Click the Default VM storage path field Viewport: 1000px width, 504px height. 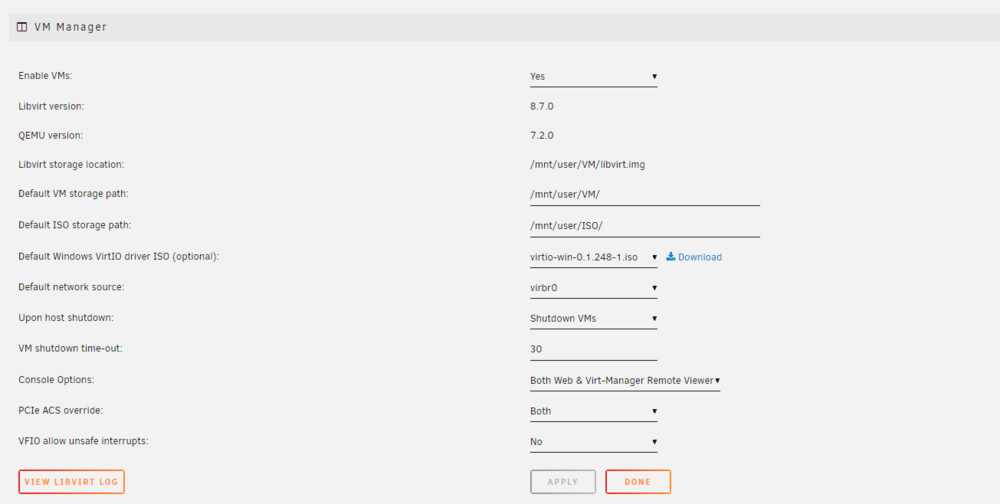(x=645, y=195)
